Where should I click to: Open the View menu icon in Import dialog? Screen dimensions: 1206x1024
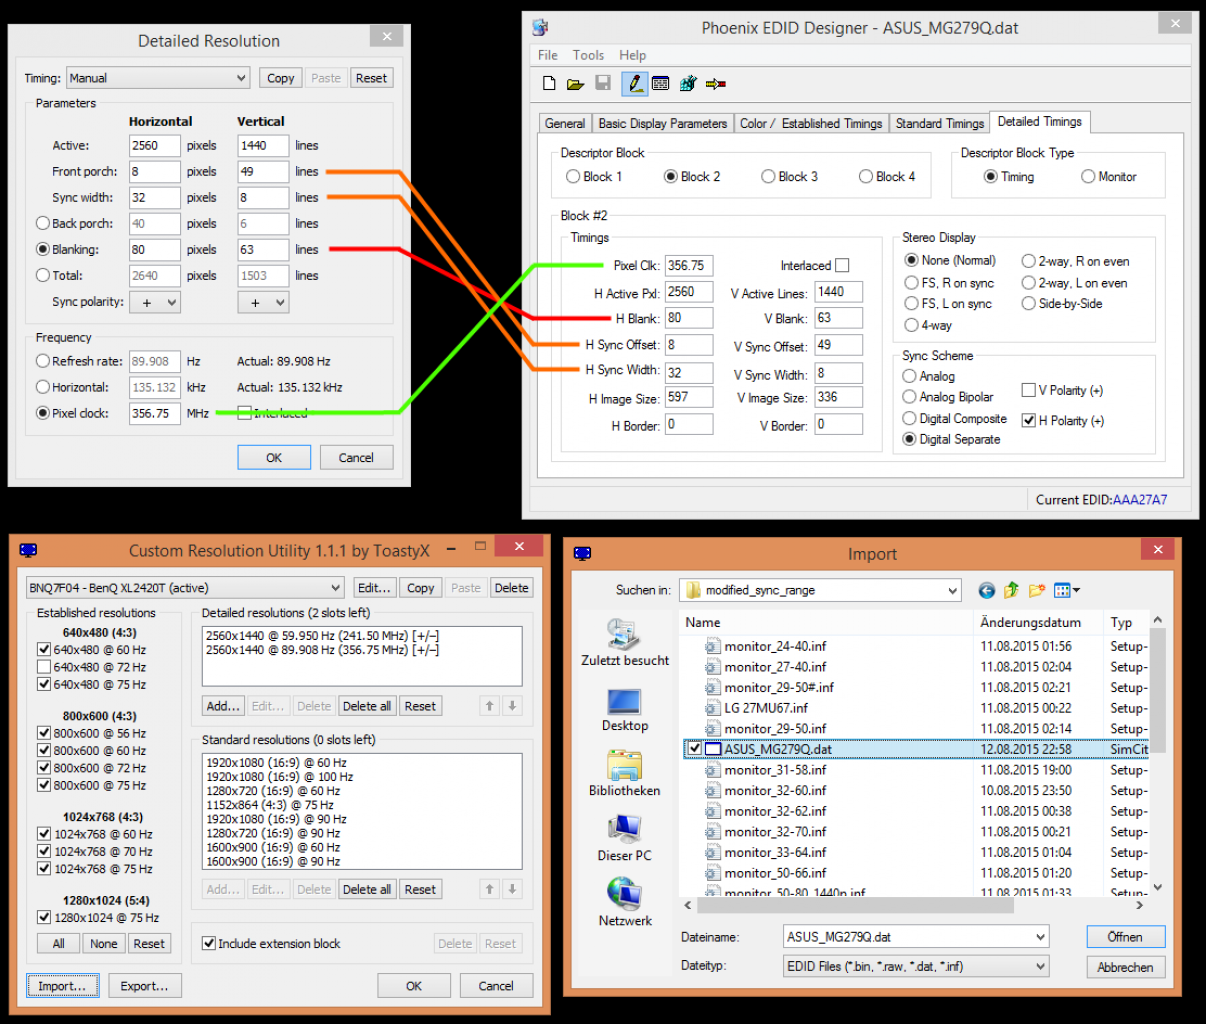tap(1067, 591)
